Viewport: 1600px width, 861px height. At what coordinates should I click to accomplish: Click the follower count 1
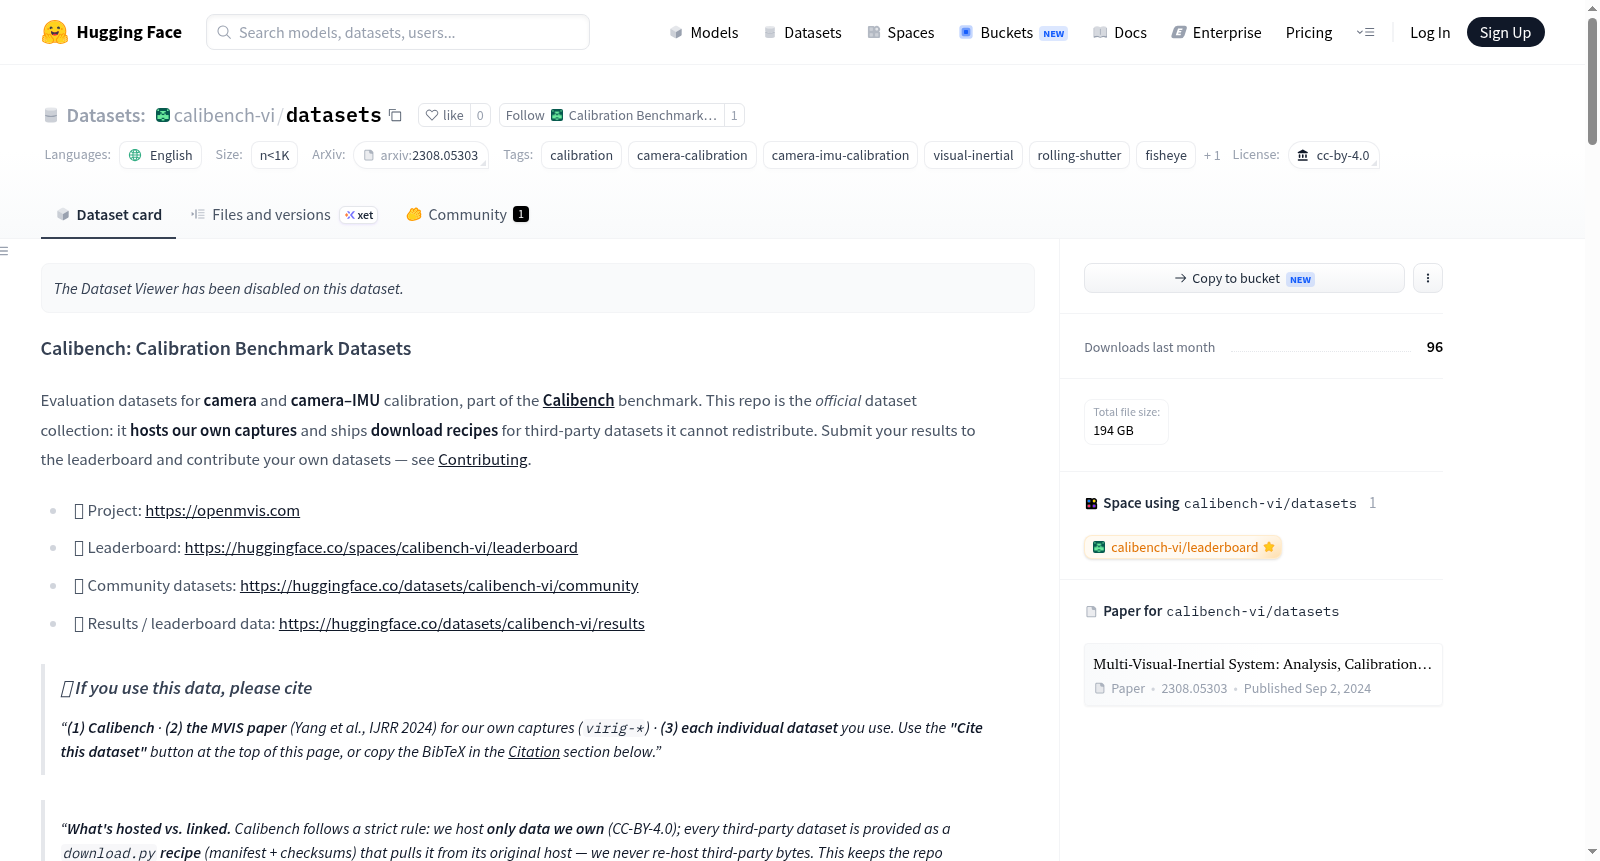point(734,115)
